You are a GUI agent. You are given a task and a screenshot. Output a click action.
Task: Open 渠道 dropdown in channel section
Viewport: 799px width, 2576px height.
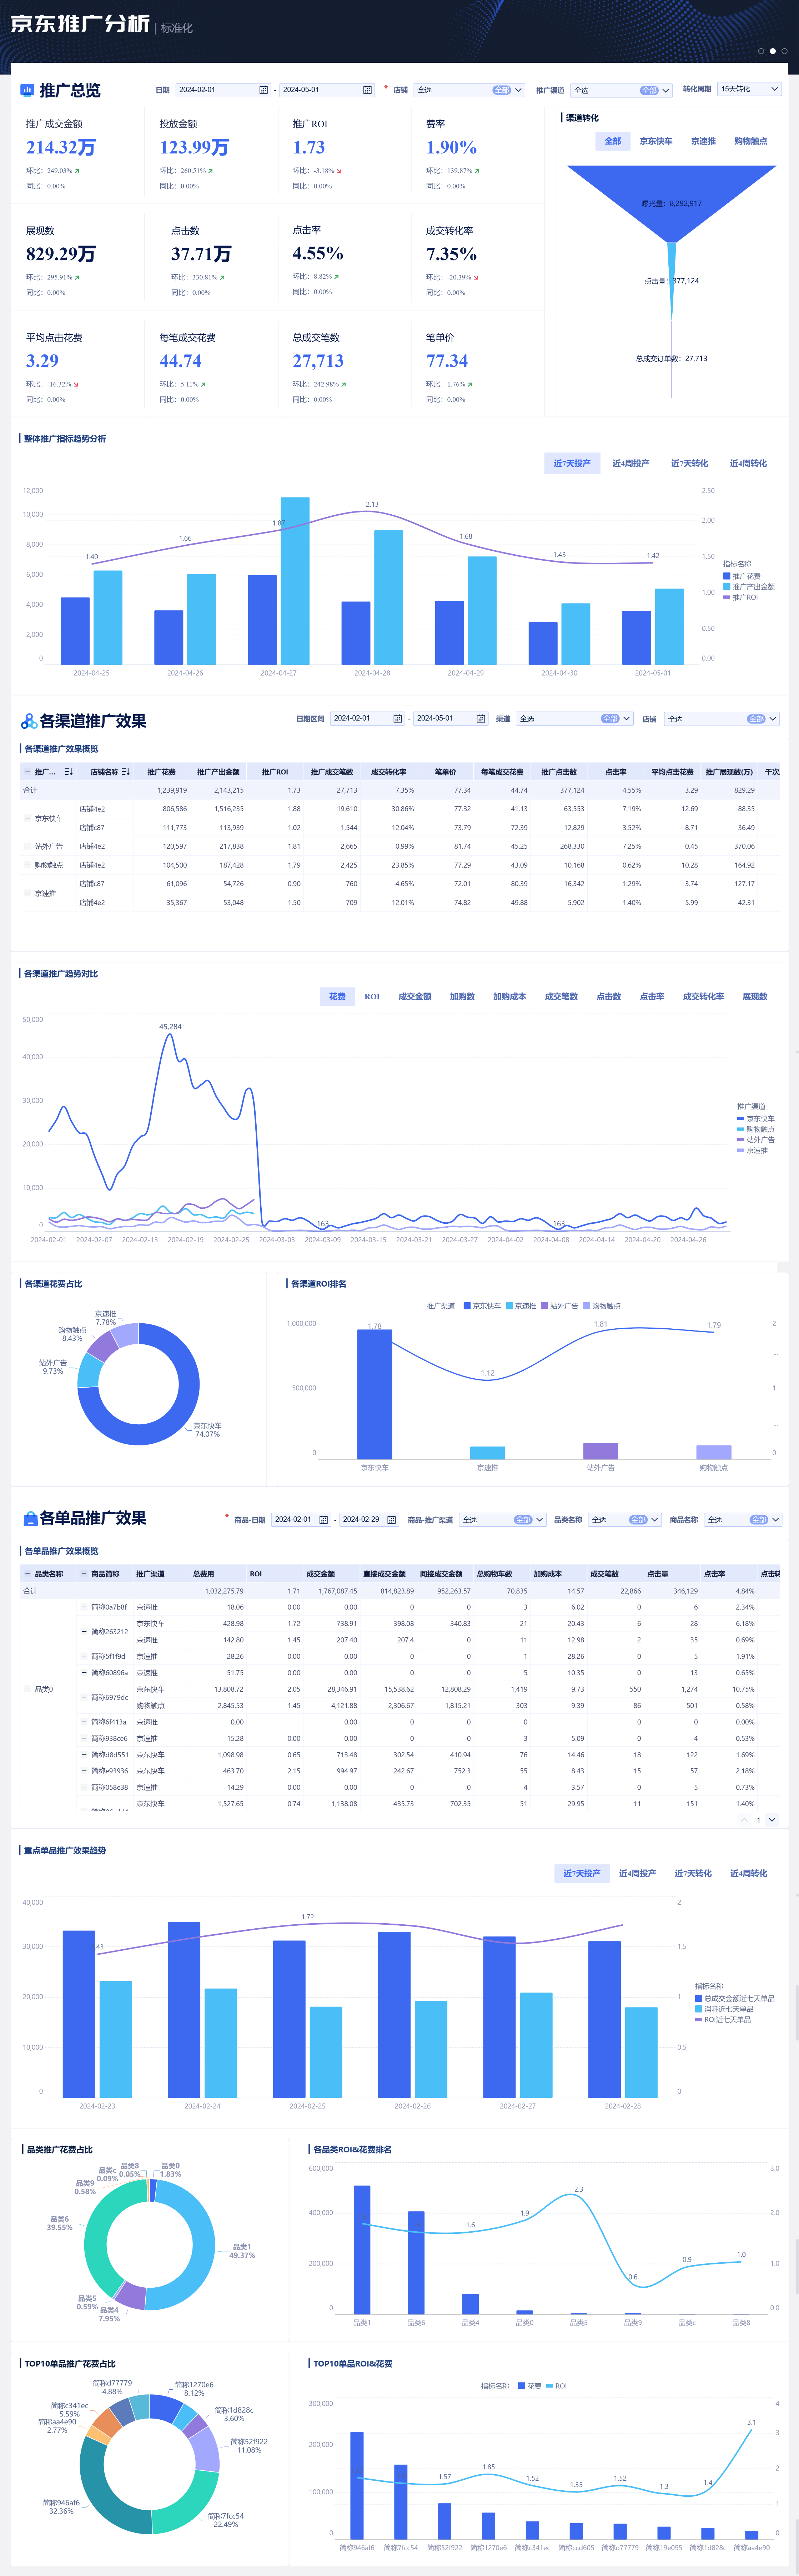(x=575, y=719)
